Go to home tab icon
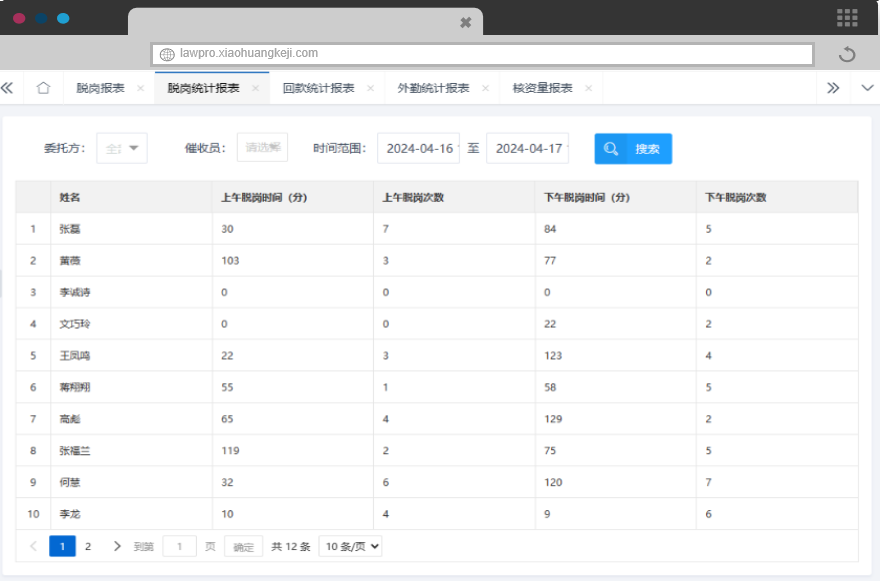This screenshot has width=880, height=581. tap(43, 88)
